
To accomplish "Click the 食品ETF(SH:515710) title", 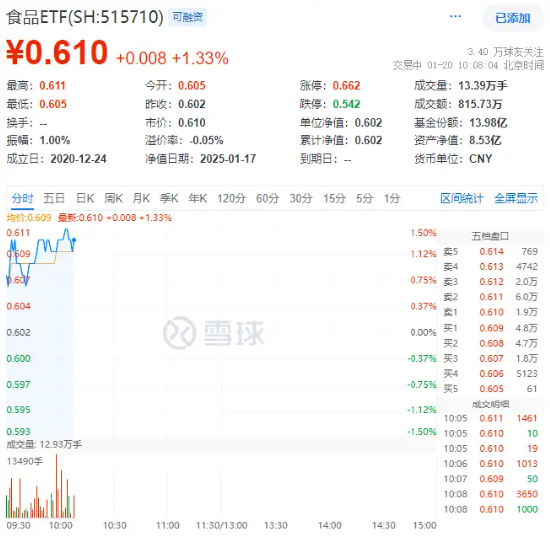I will [x=85, y=17].
